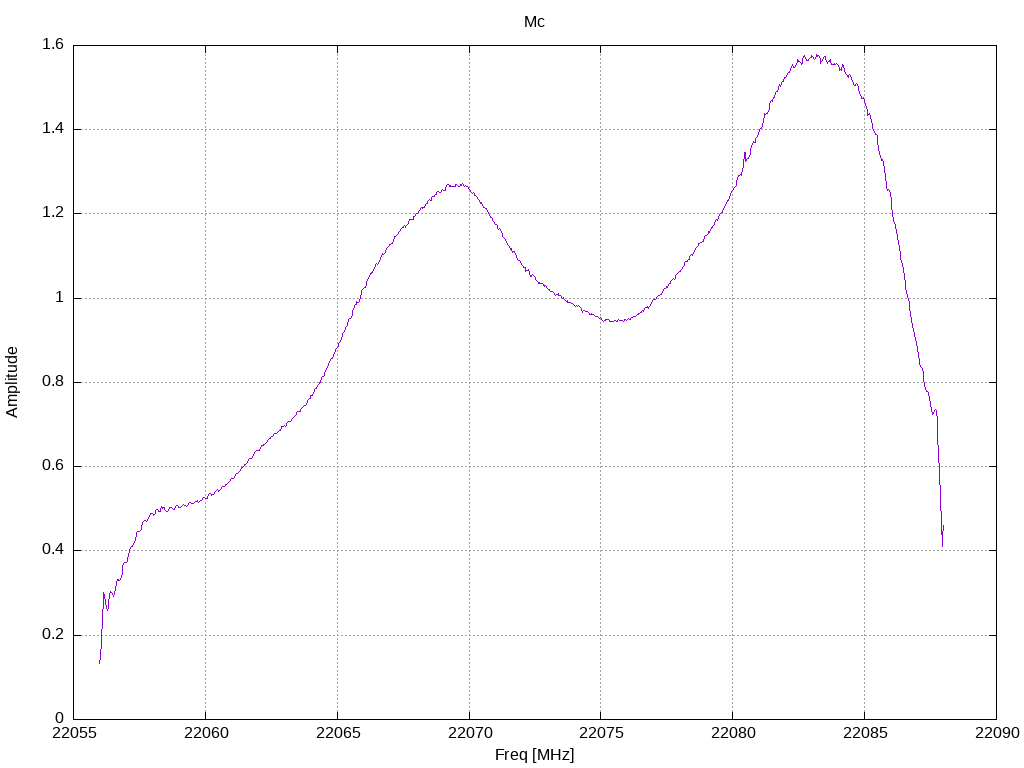Screen dimensions: 1024x768
Task: Click x-axis tick label 22075
Action: coord(601,733)
